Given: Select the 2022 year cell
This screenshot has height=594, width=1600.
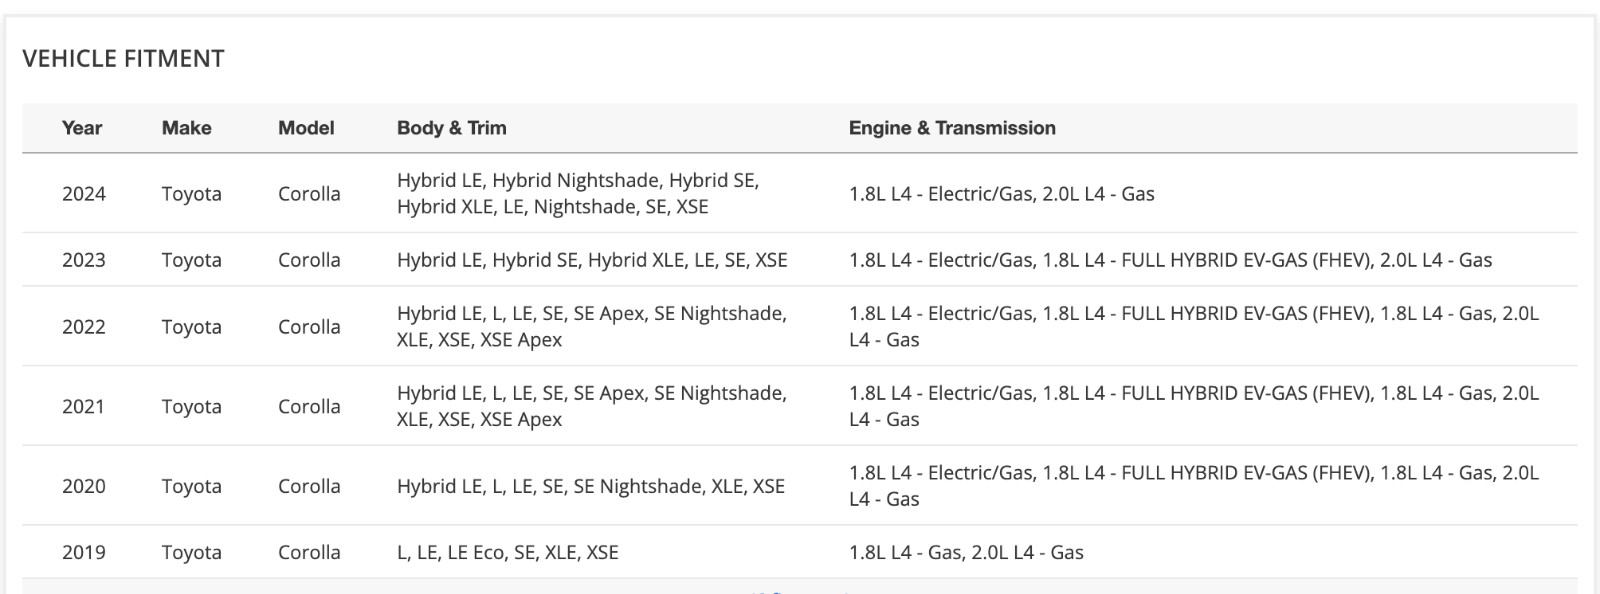Looking at the screenshot, I should coord(84,327).
